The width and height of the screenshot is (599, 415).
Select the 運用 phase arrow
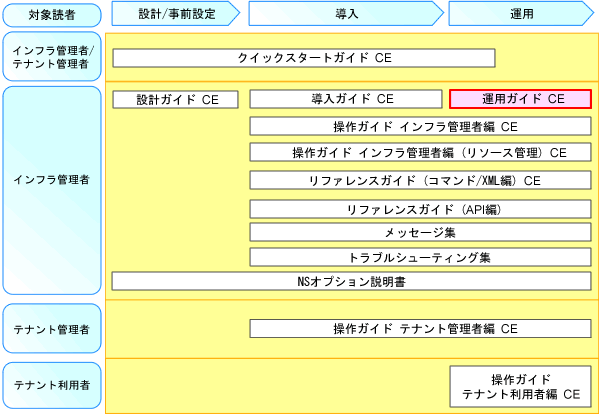(521, 13)
